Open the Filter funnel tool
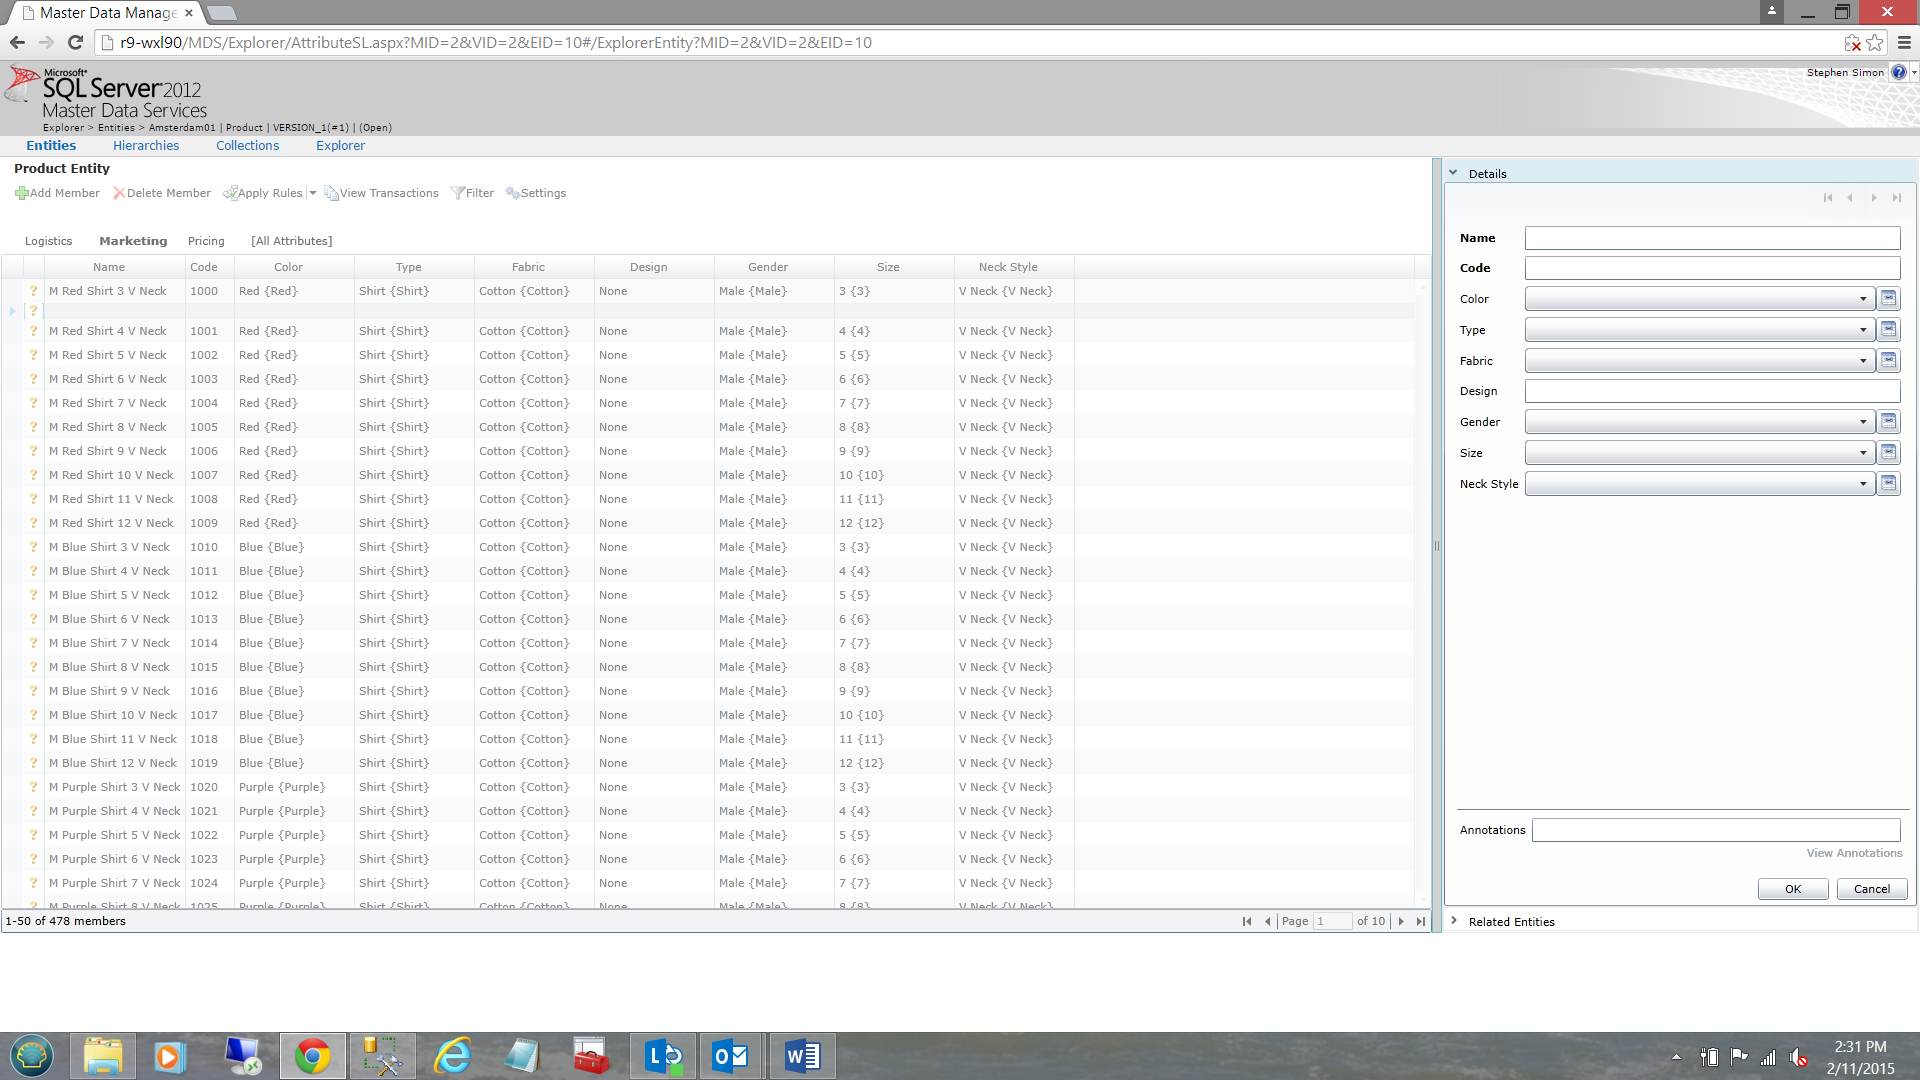 [458, 193]
